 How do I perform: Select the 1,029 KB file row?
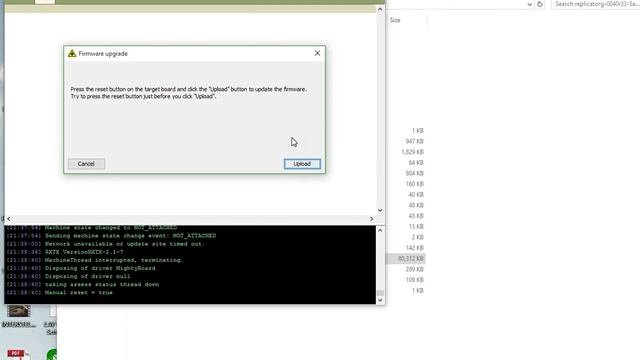tap(412, 152)
